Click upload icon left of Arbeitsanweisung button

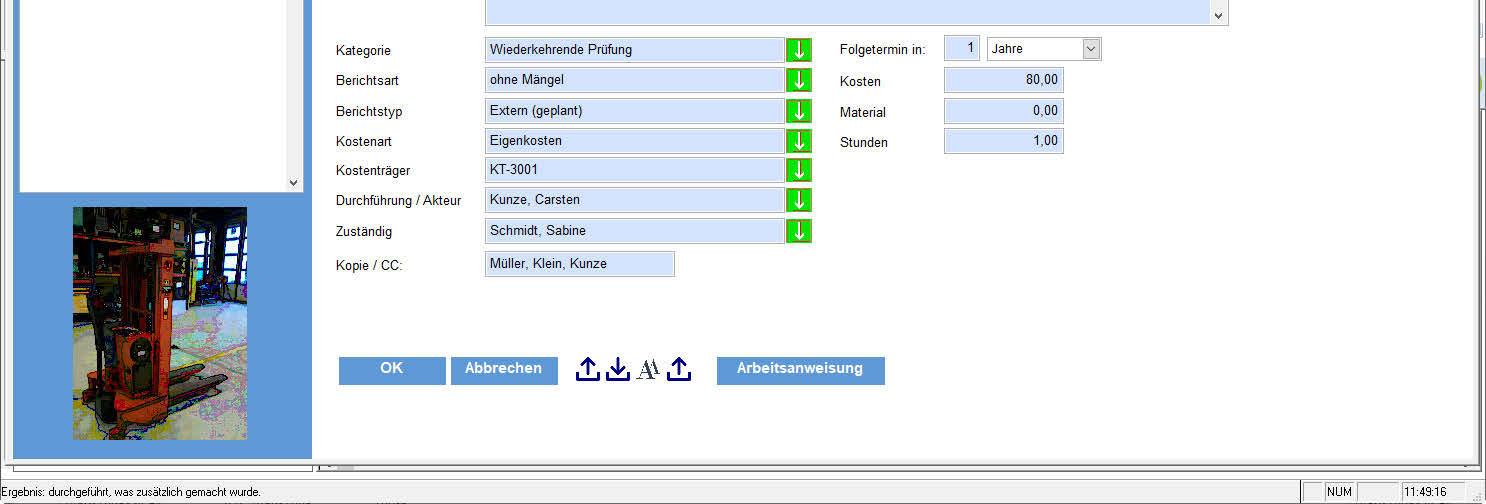(x=679, y=369)
